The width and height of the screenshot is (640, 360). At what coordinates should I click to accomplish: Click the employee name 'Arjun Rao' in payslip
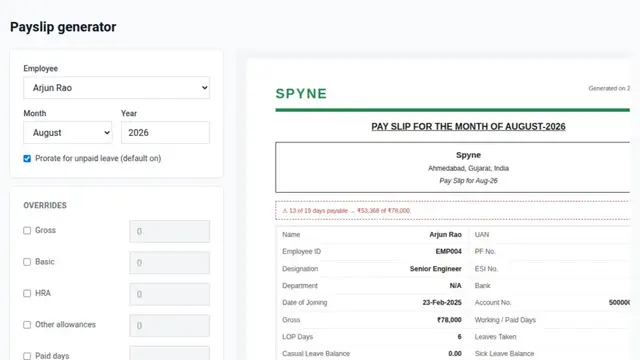pos(445,235)
